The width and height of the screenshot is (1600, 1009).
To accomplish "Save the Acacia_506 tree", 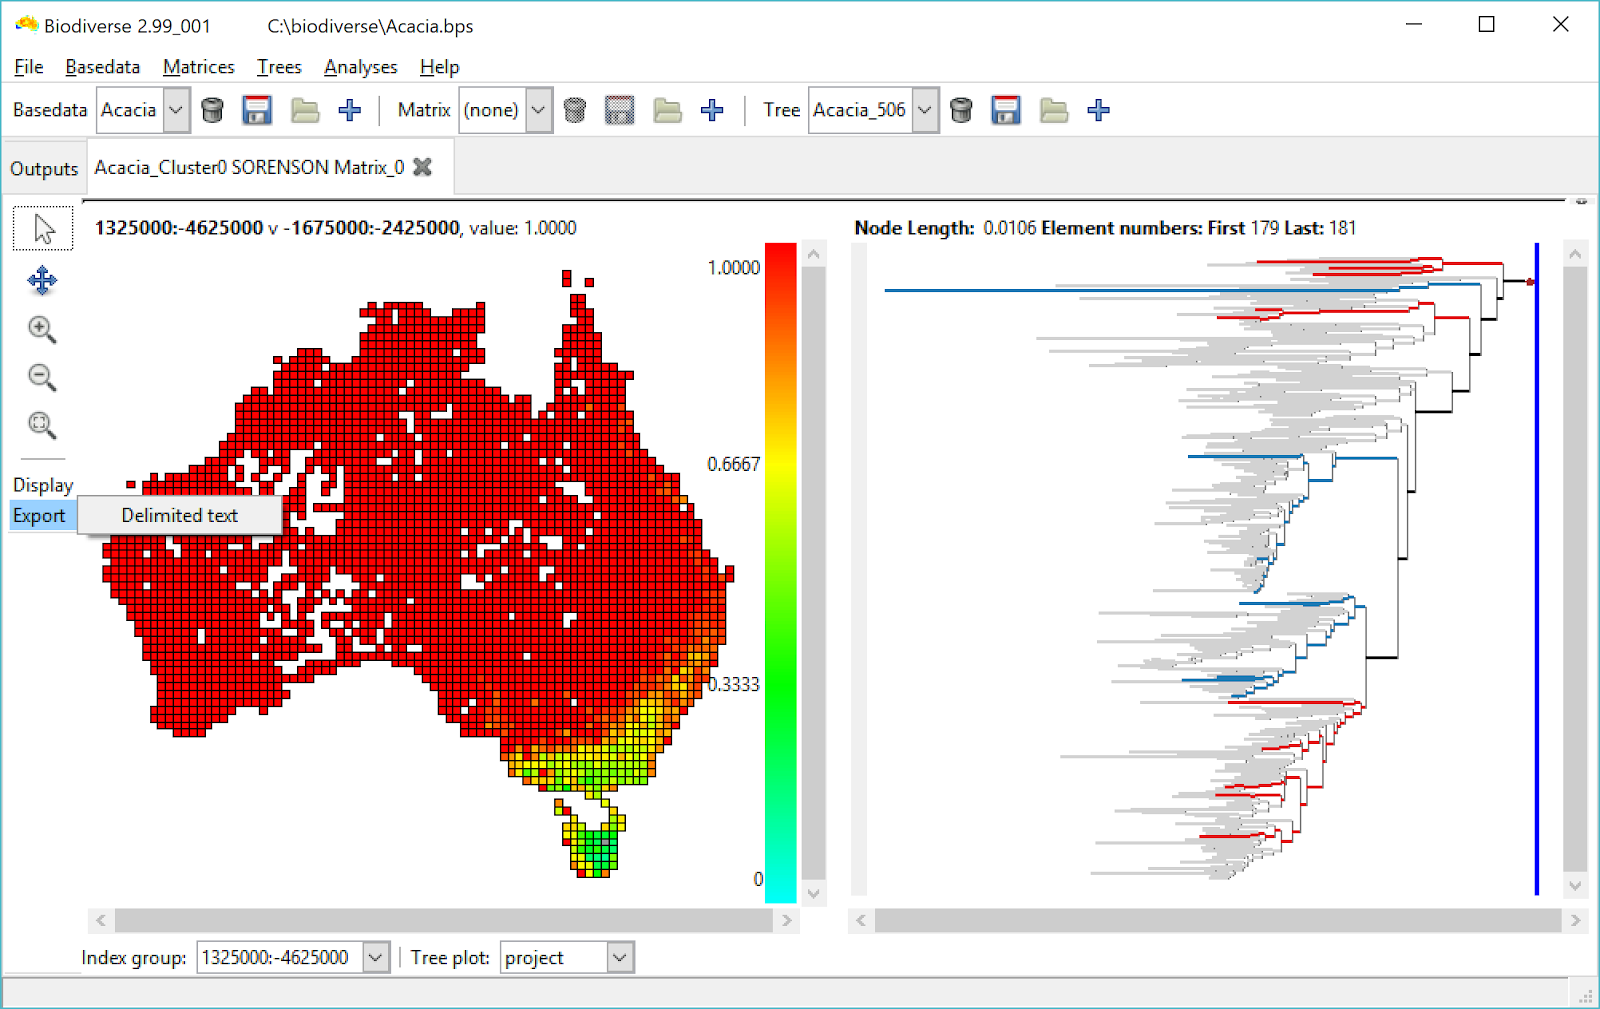I will [x=1006, y=110].
